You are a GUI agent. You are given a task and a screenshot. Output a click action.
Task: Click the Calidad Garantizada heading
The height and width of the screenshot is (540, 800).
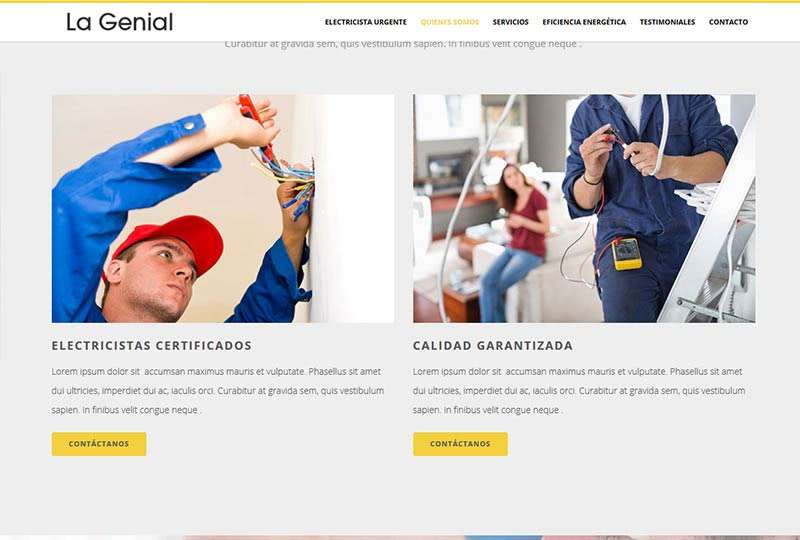493,346
